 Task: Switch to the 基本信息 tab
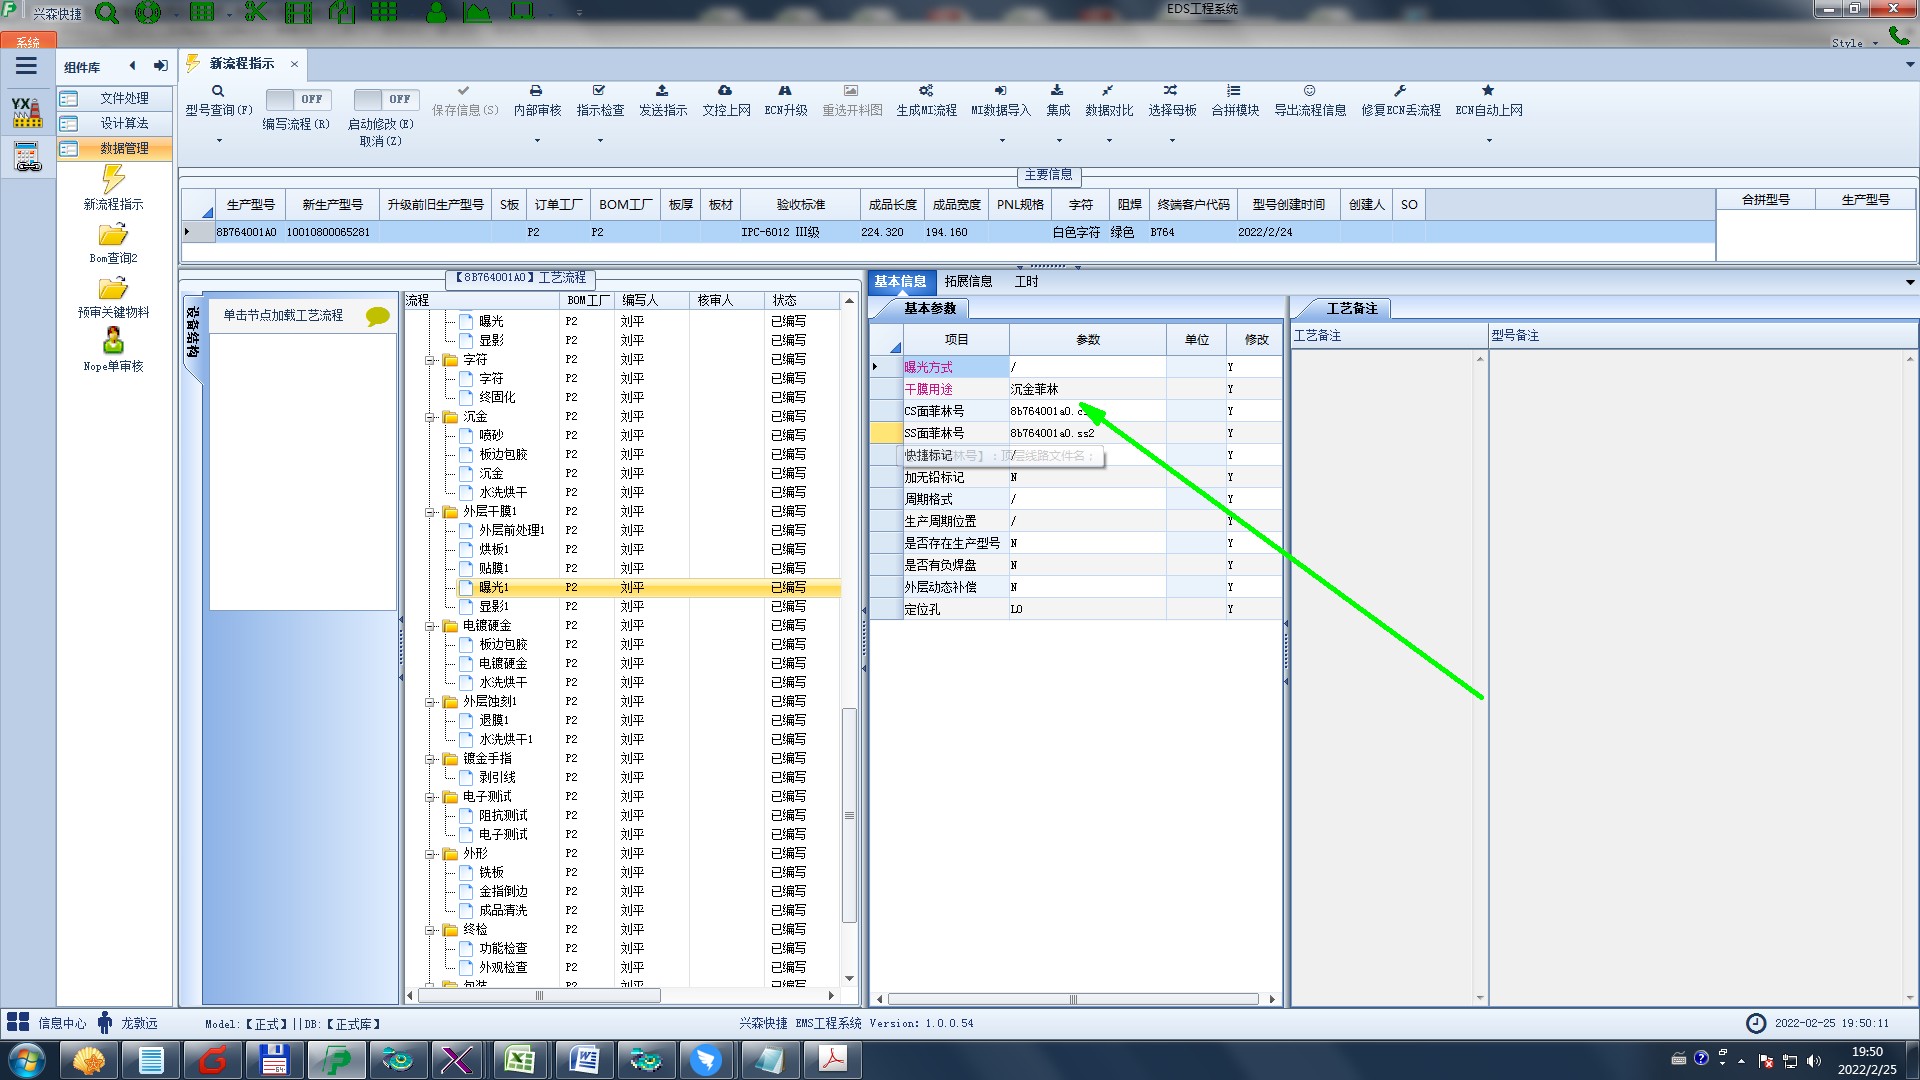(x=900, y=282)
